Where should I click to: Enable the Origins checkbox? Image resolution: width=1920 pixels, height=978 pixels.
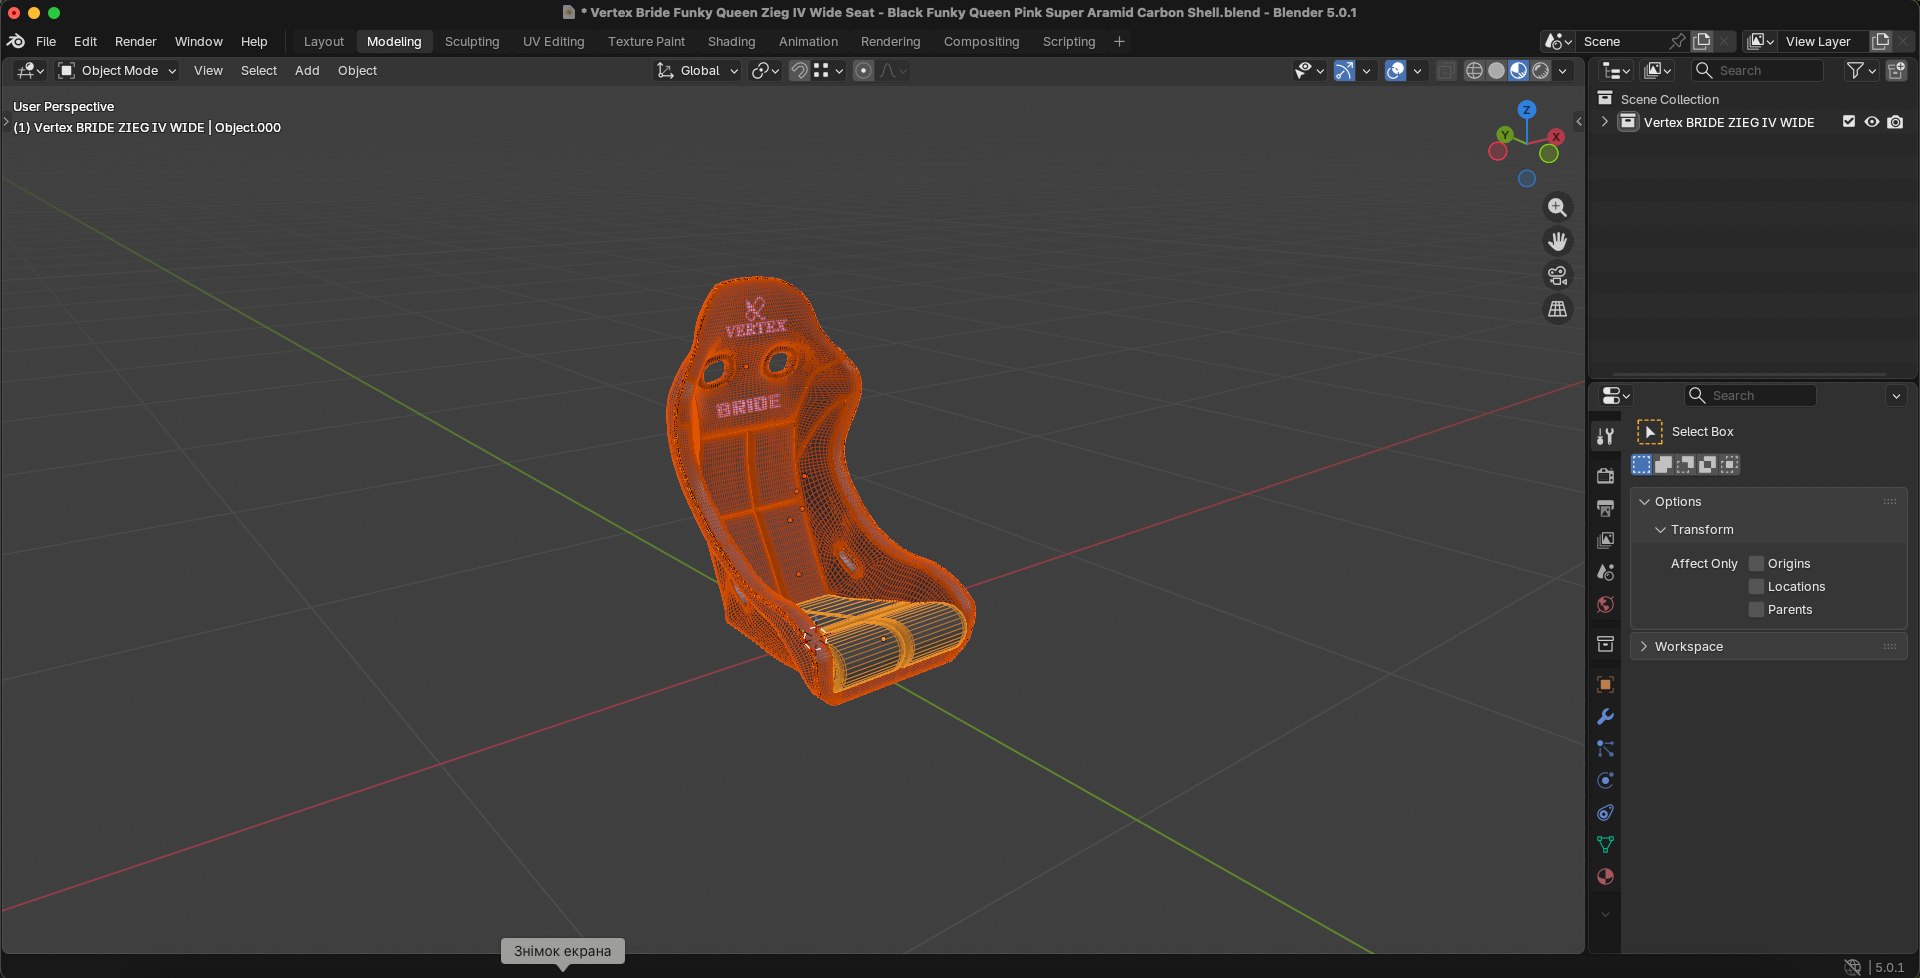tap(1756, 564)
